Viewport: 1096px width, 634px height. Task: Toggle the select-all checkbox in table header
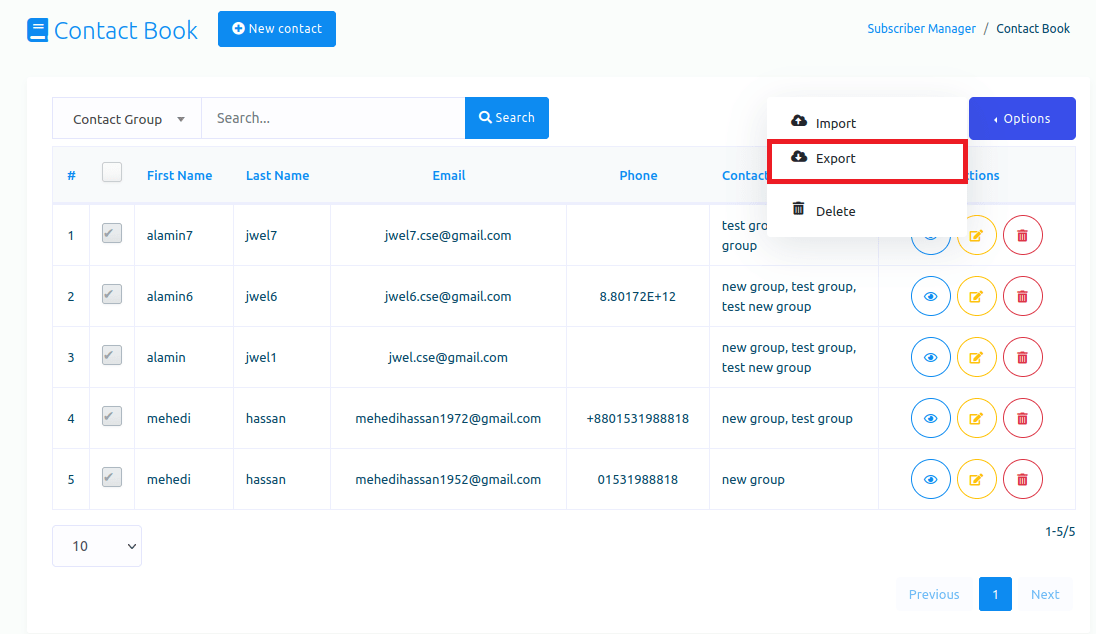coord(112,173)
